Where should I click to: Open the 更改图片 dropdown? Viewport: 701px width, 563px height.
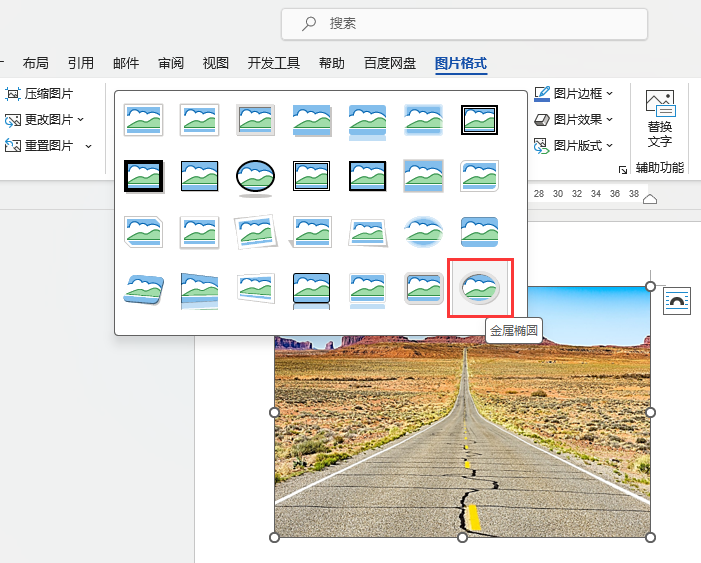[44, 120]
